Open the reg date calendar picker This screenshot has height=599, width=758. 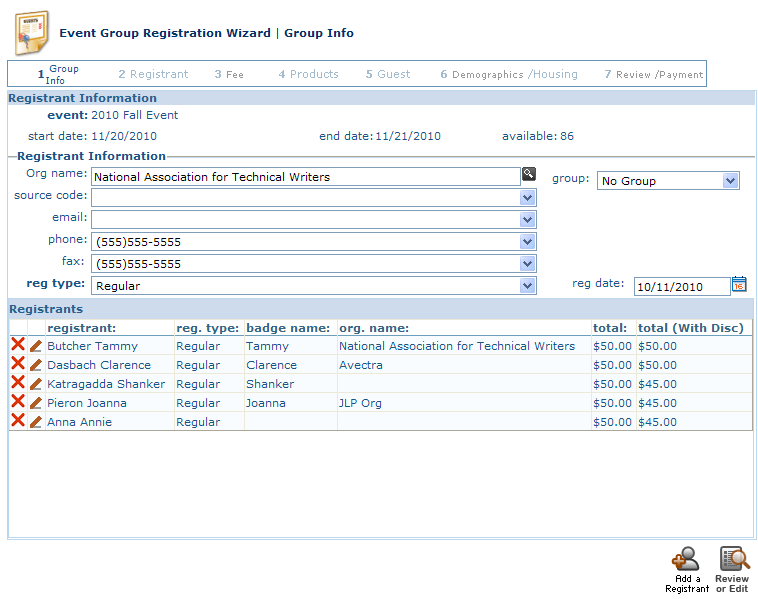pyautogui.click(x=739, y=284)
